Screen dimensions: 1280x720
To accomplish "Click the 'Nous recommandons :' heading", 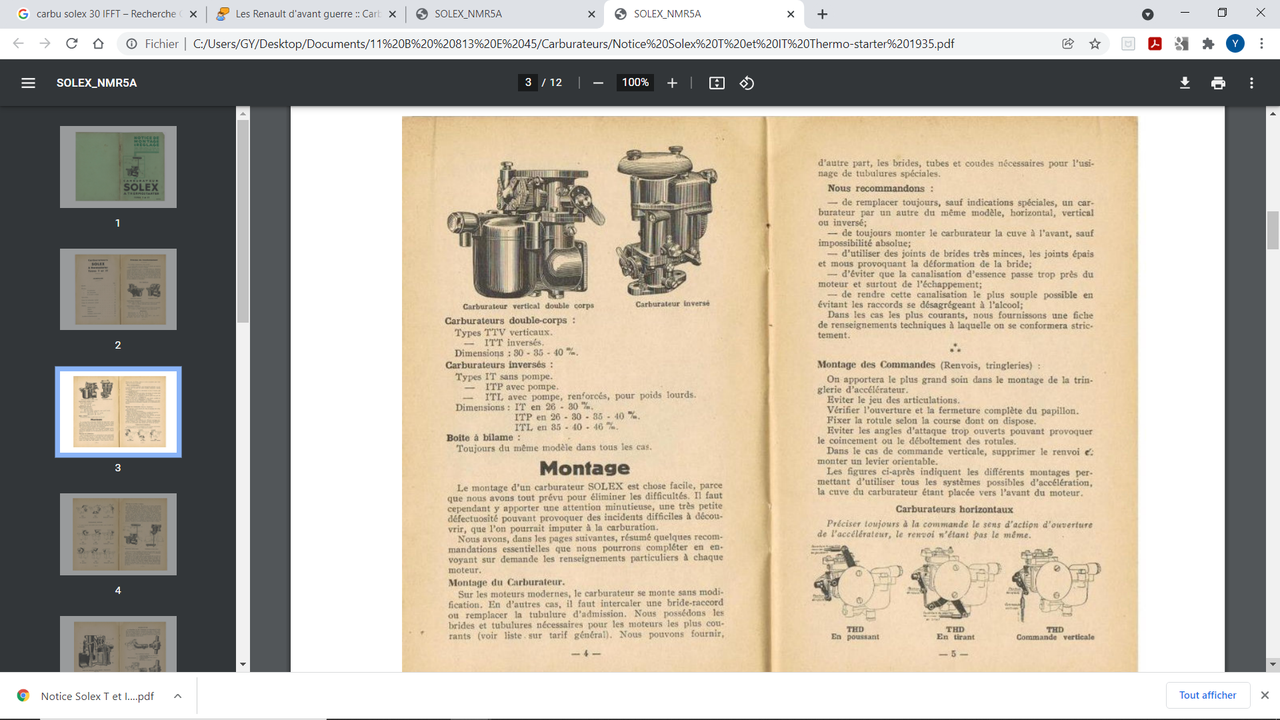I will [x=880, y=188].
